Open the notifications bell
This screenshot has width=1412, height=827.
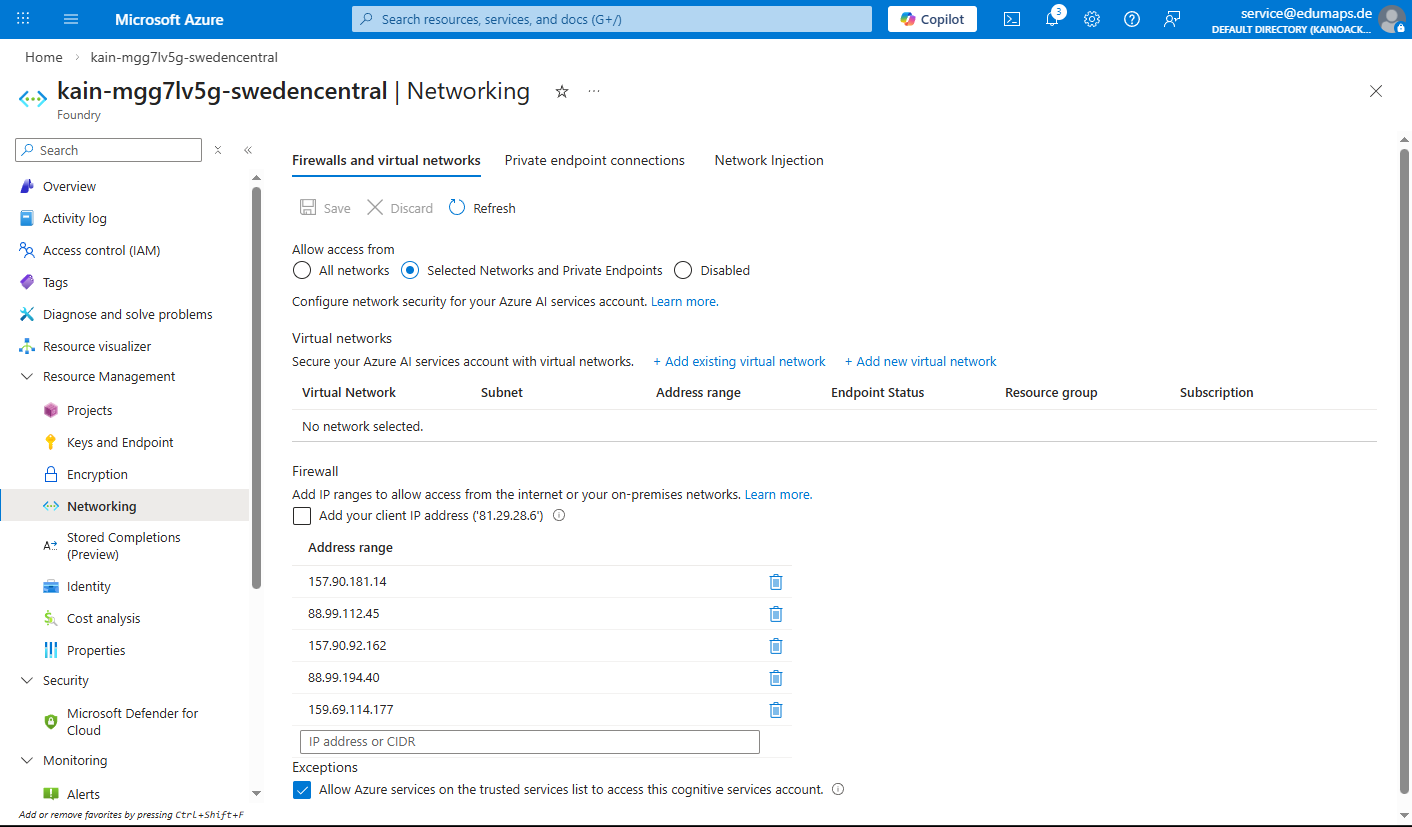[x=1052, y=19]
